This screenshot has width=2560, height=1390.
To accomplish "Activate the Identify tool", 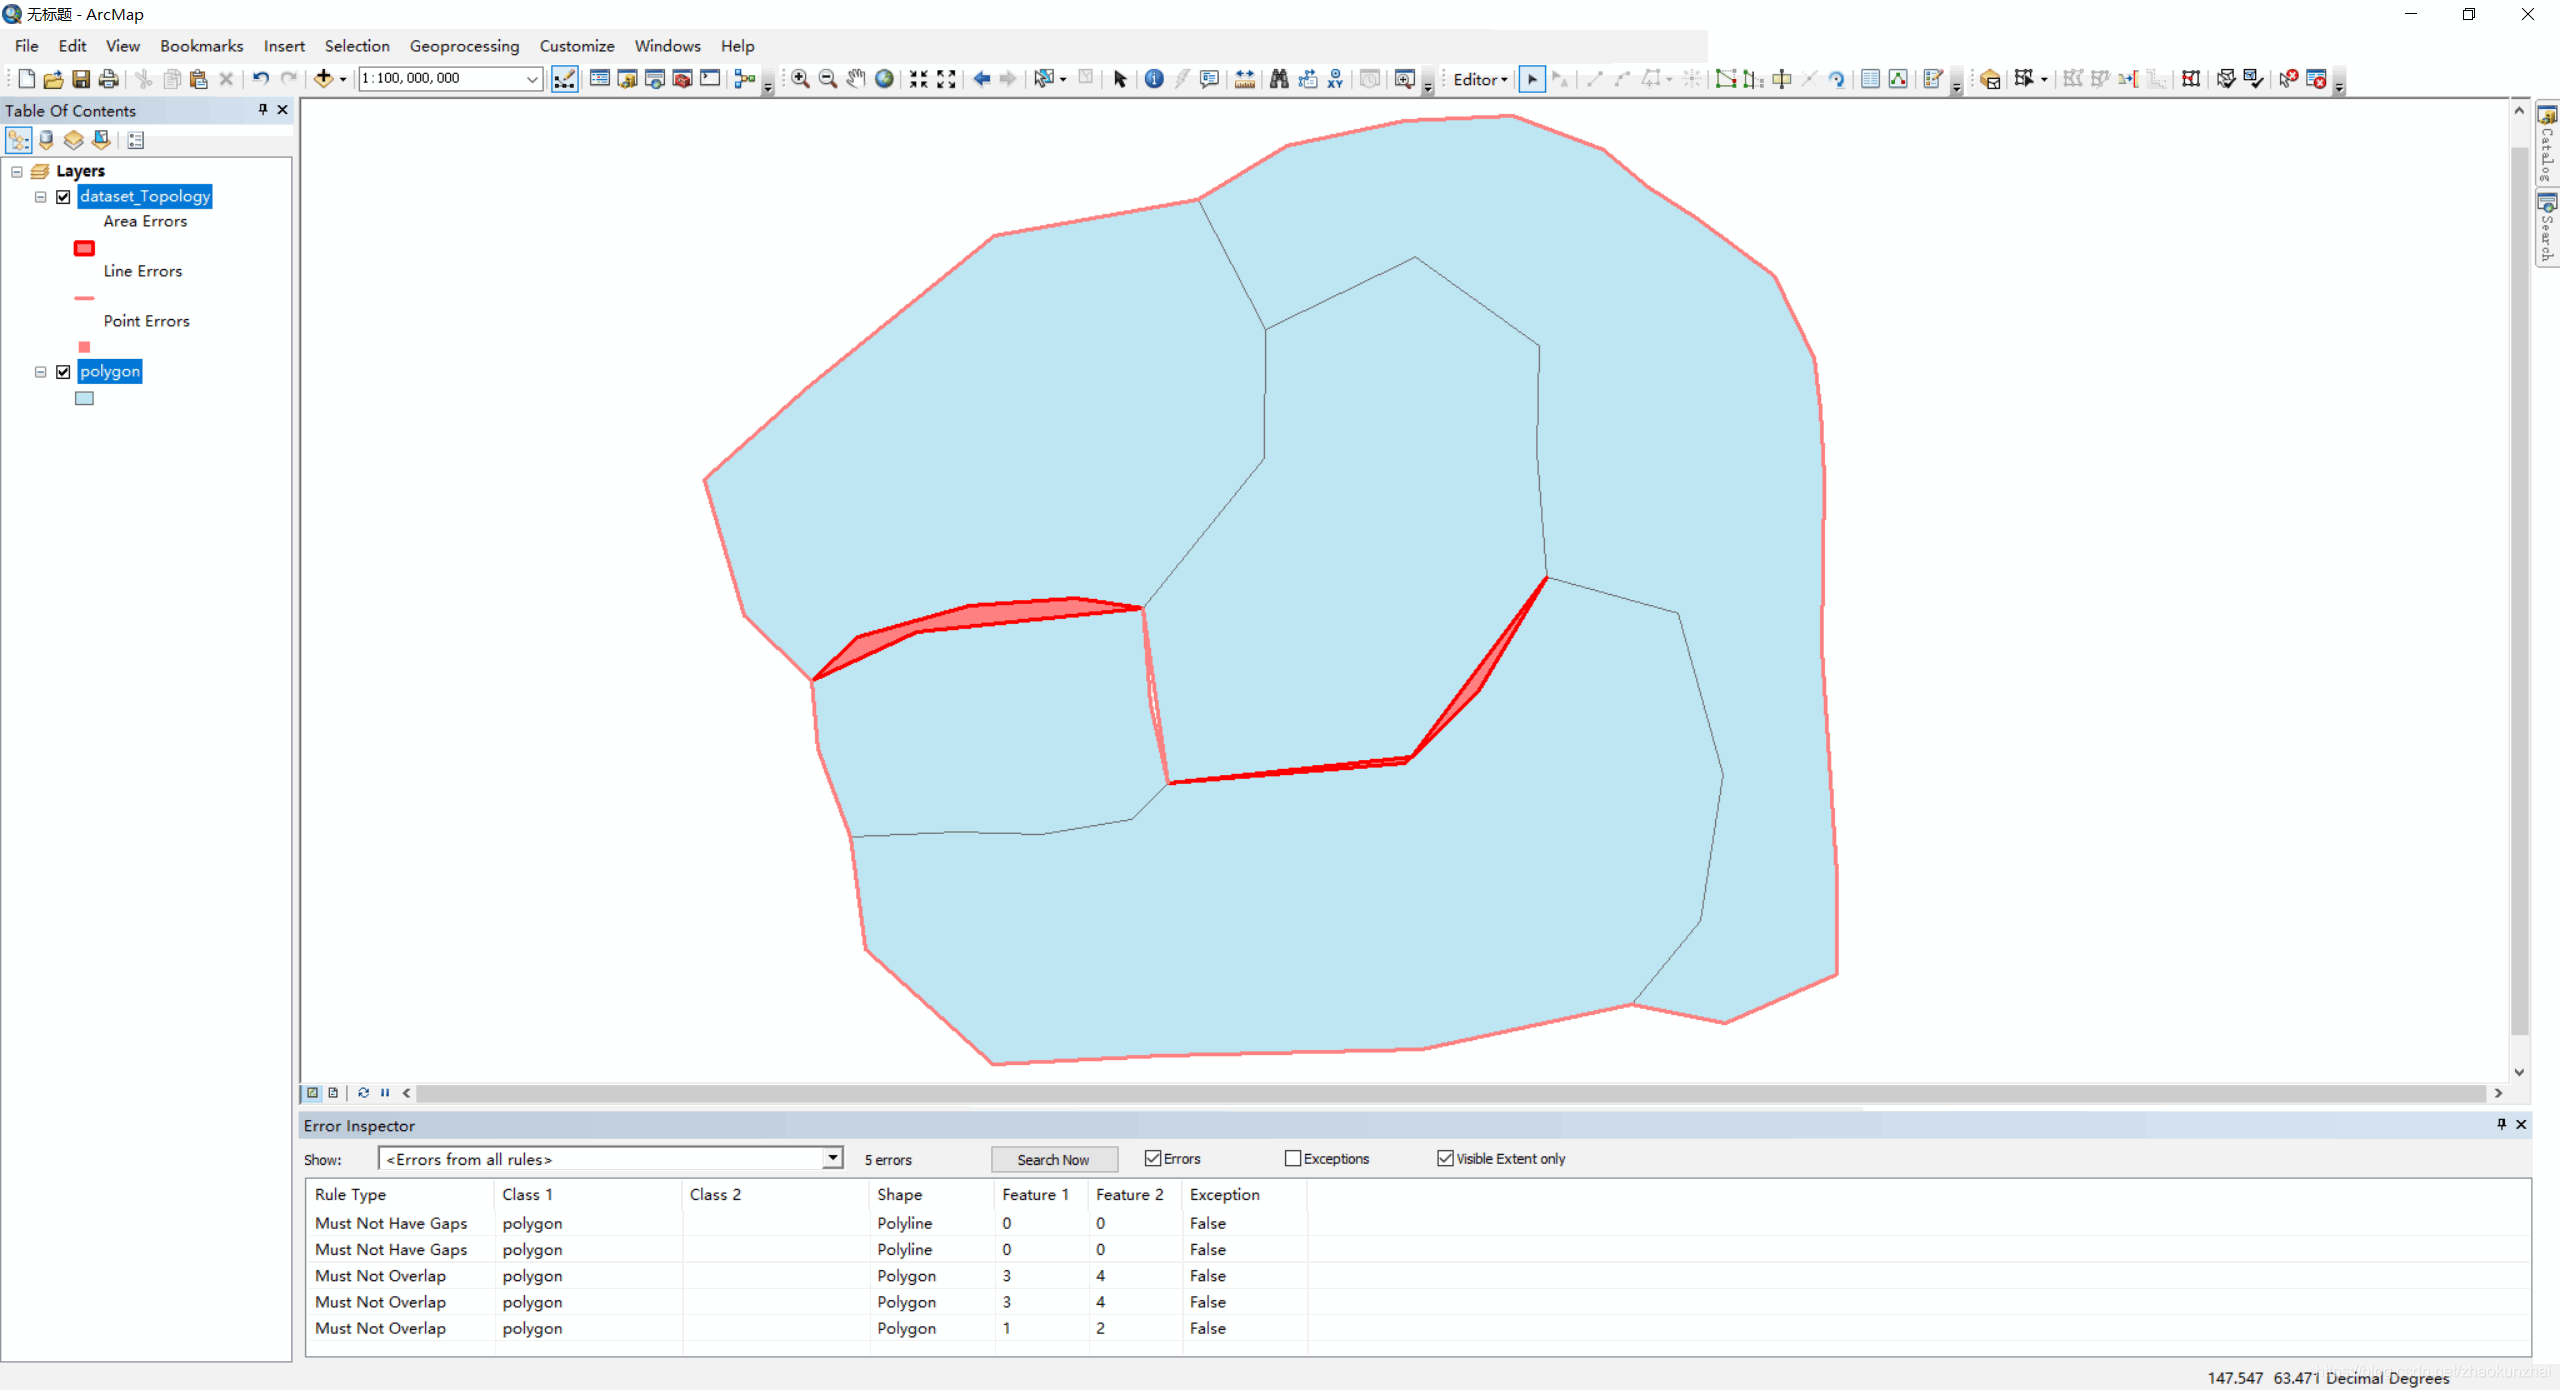I will [x=1153, y=78].
